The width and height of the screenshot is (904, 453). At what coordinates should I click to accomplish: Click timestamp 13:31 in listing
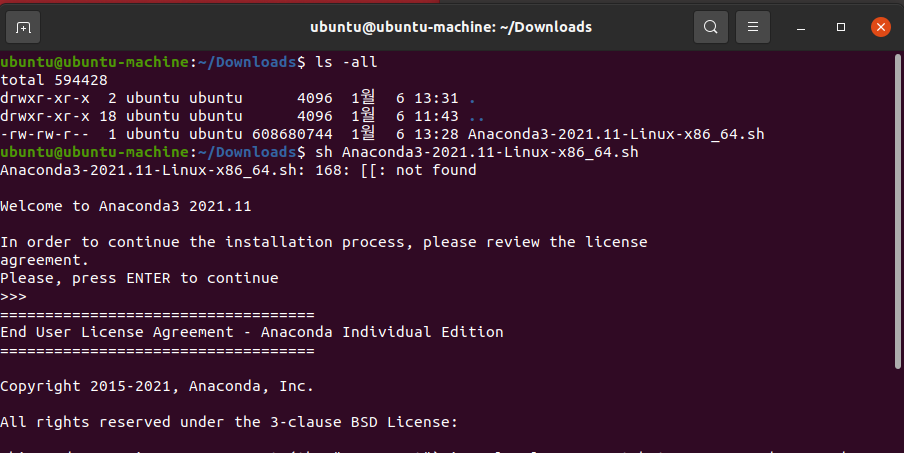coord(436,98)
